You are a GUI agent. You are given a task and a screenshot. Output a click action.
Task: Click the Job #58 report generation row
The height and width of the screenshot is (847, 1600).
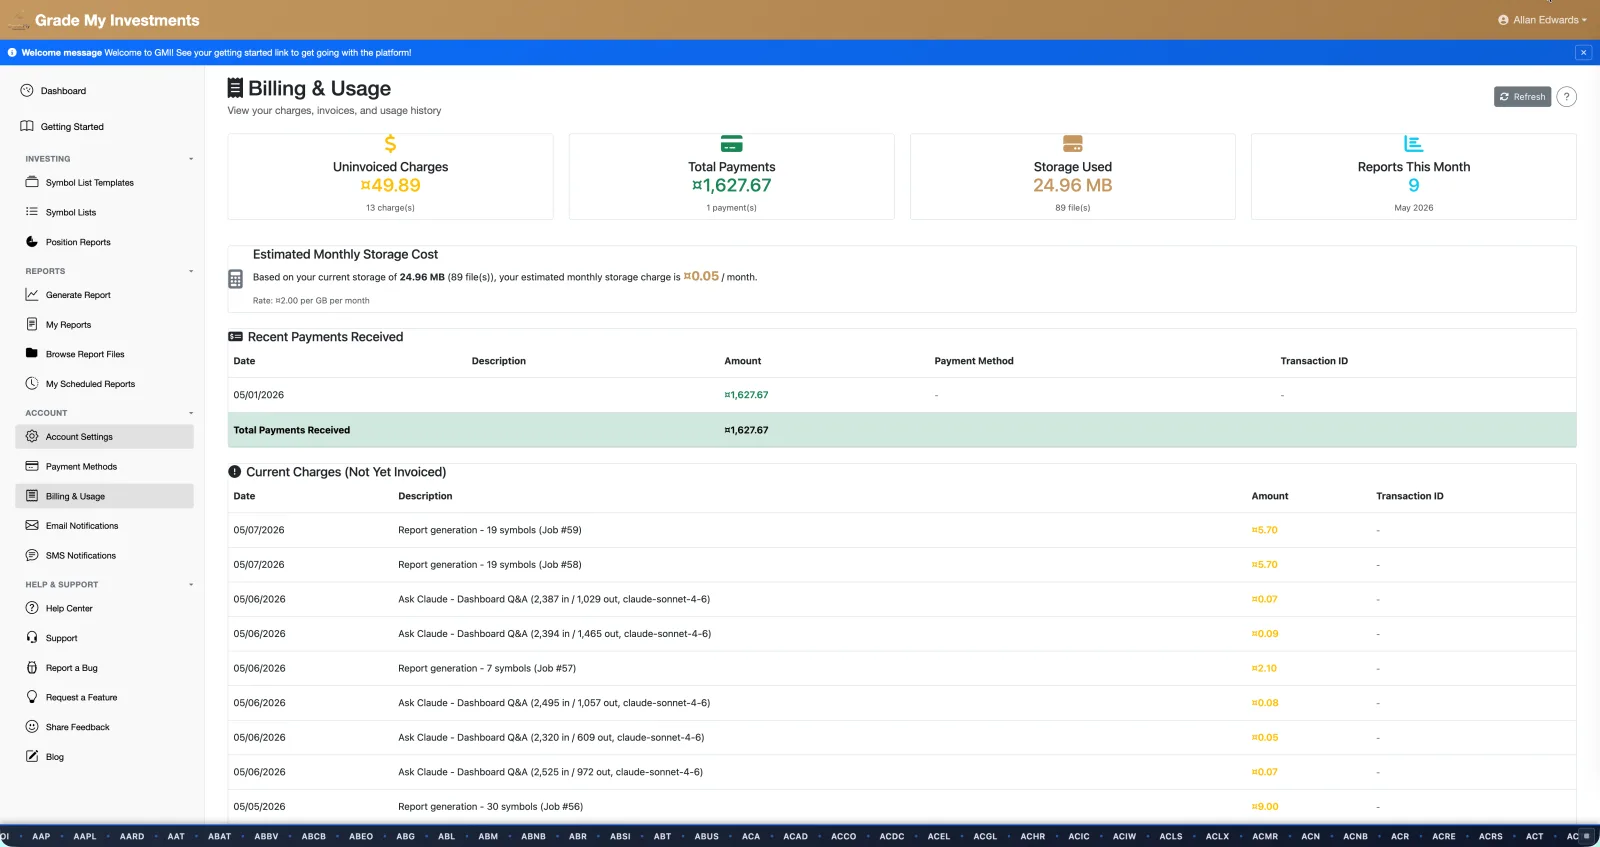pyautogui.click(x=902, y=565)
